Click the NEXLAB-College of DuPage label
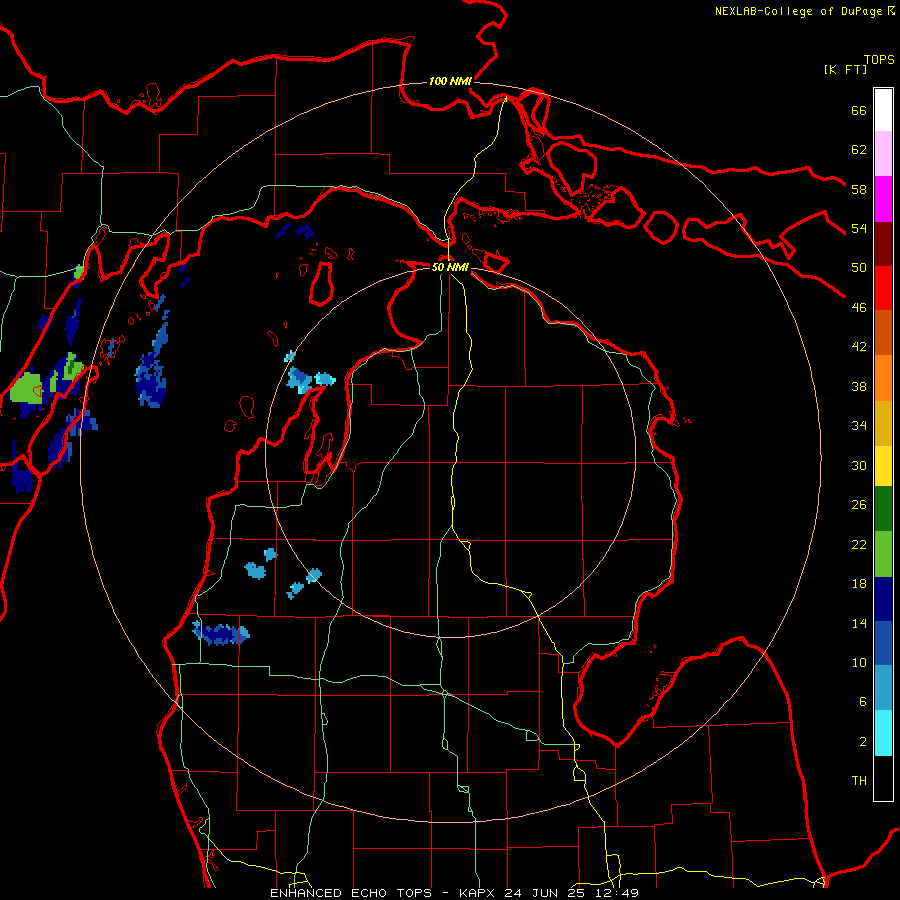This screenshot has width=900, height=900. (x=798, y=11)
